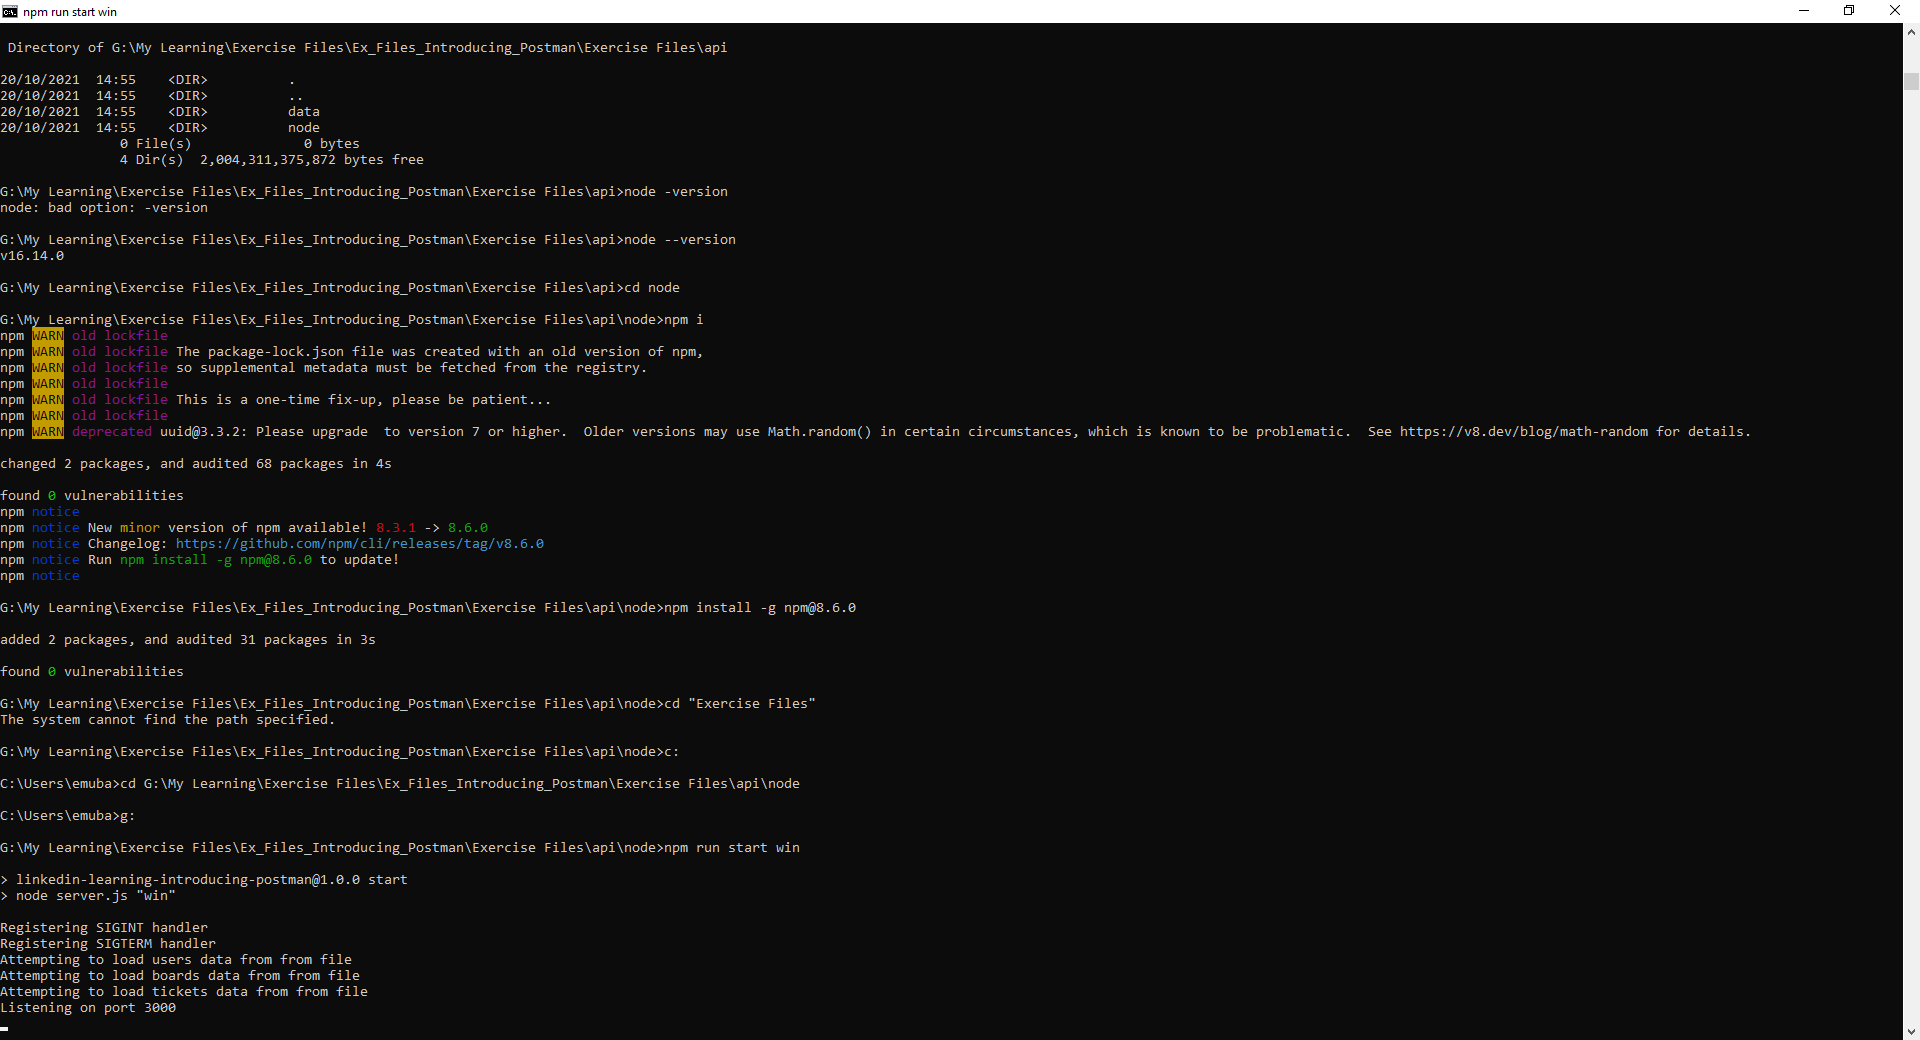
Task: Click 'Attempting to load tickets data' line
Action: pyautogui.click(x=184, y=992)
